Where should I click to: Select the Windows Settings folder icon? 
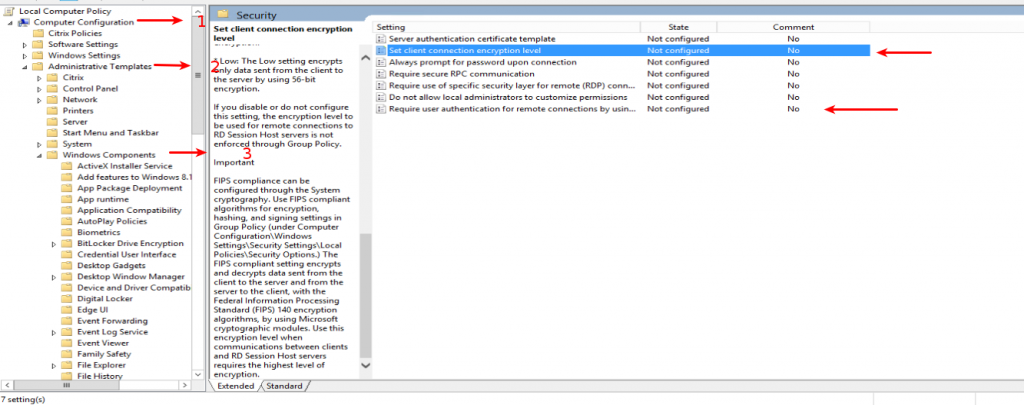click(x=39, y=56)
